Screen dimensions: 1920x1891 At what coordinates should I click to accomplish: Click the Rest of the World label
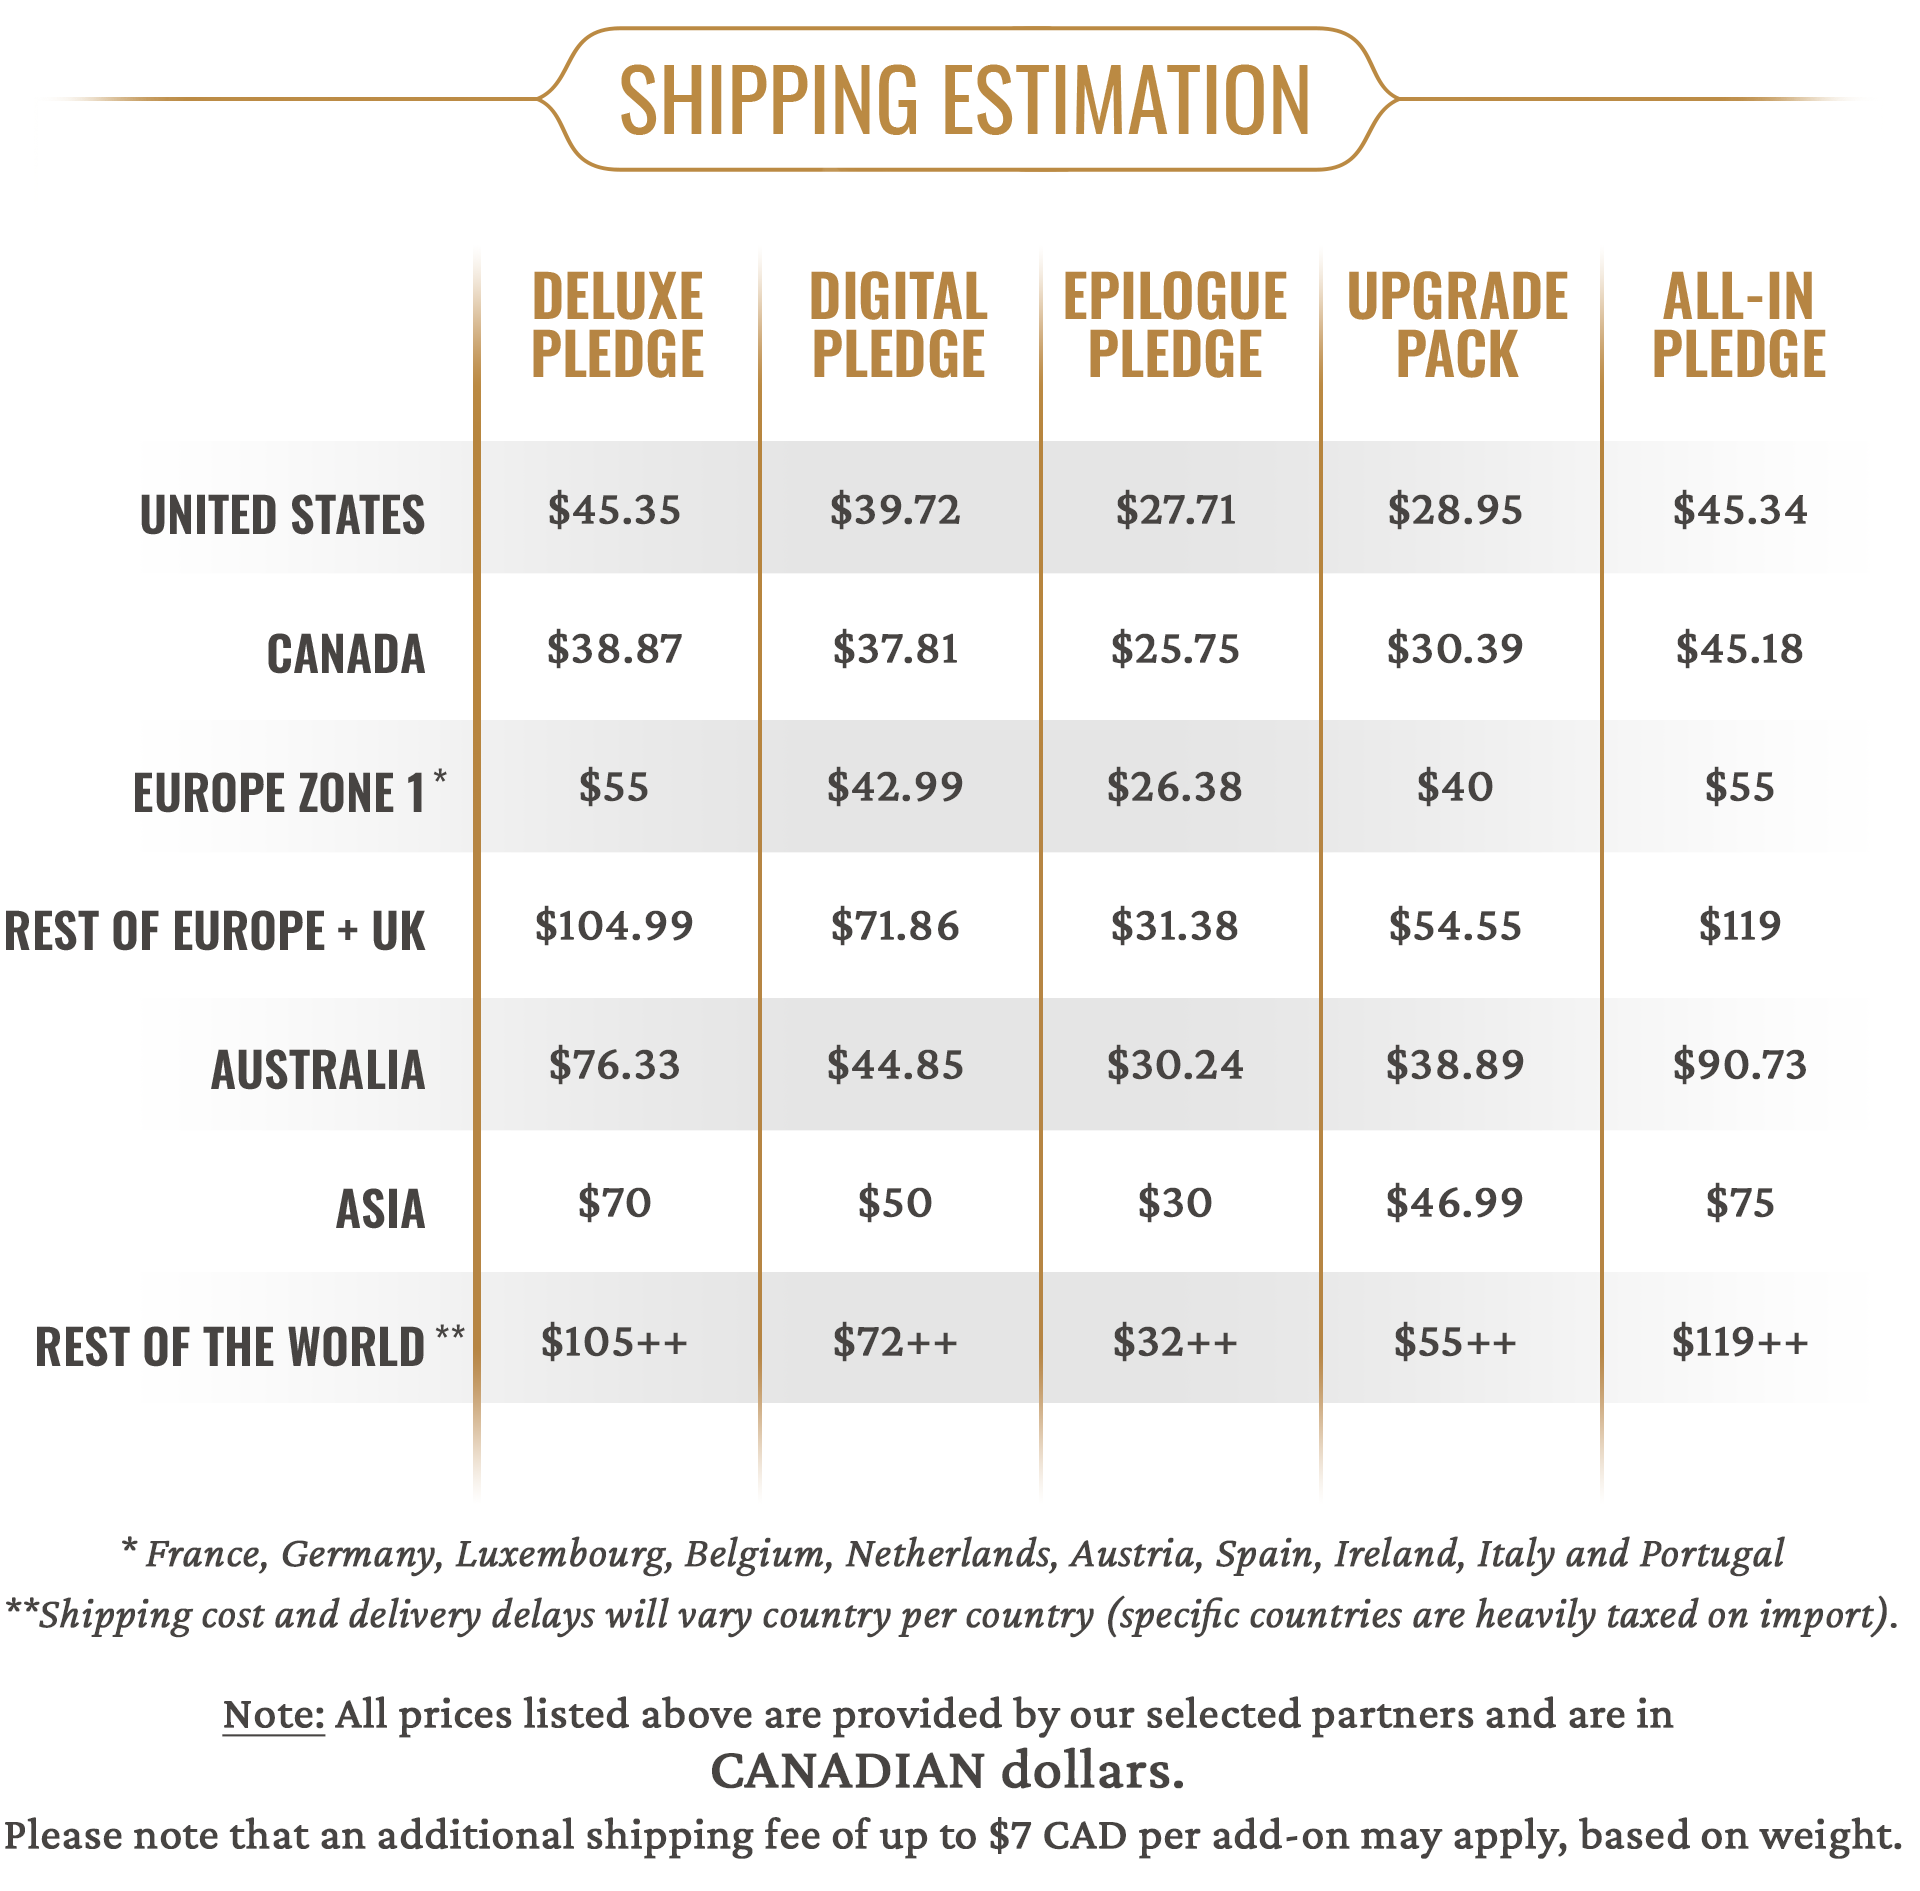250,1345
